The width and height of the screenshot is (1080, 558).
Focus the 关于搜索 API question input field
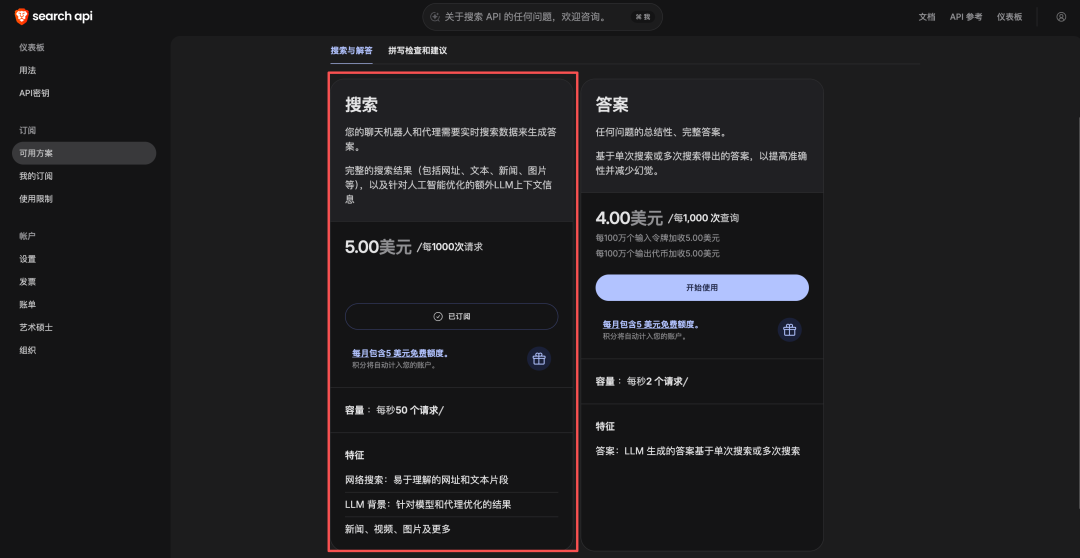point(542,17)
